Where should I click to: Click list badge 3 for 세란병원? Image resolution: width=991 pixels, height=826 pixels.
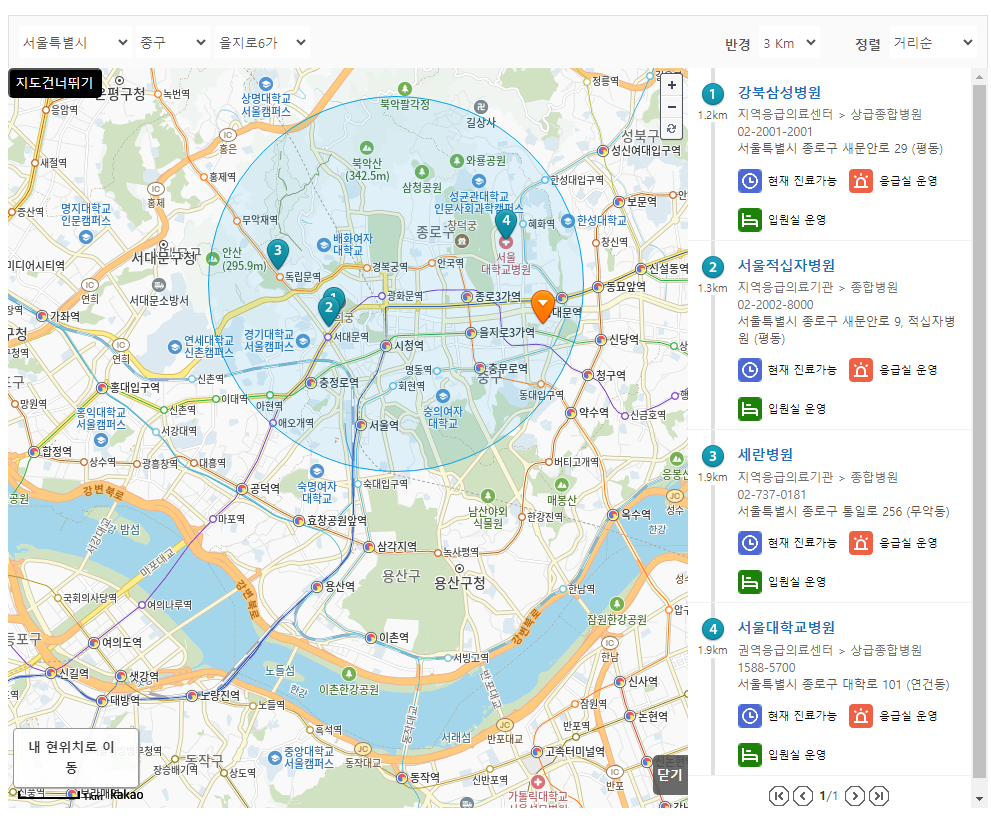712,456
